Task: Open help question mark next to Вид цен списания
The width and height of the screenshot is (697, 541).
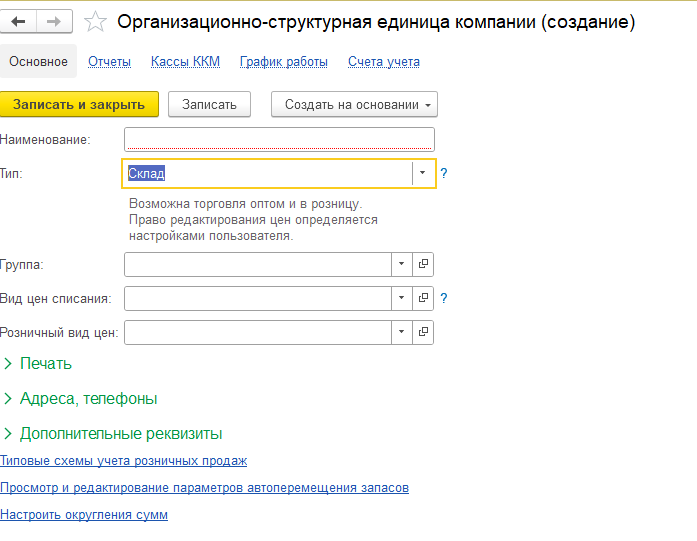Action: [444, 298]
